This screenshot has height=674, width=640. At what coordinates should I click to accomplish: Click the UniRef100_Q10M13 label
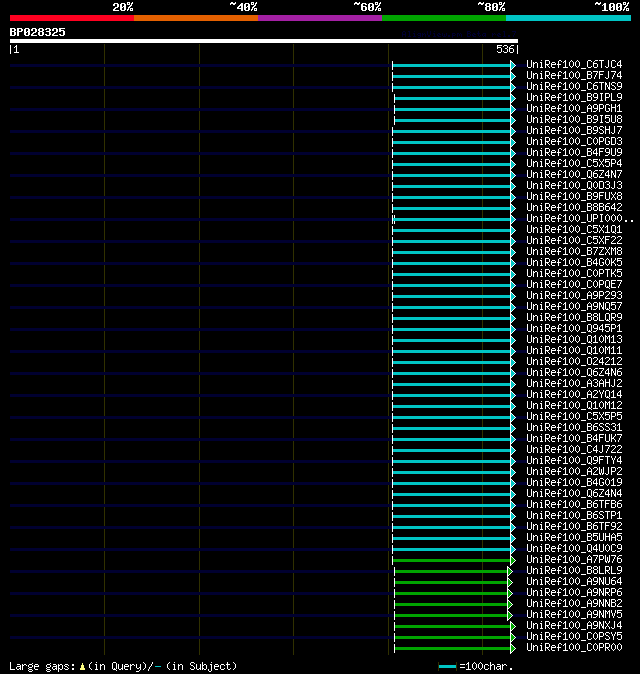coord(574,340)
